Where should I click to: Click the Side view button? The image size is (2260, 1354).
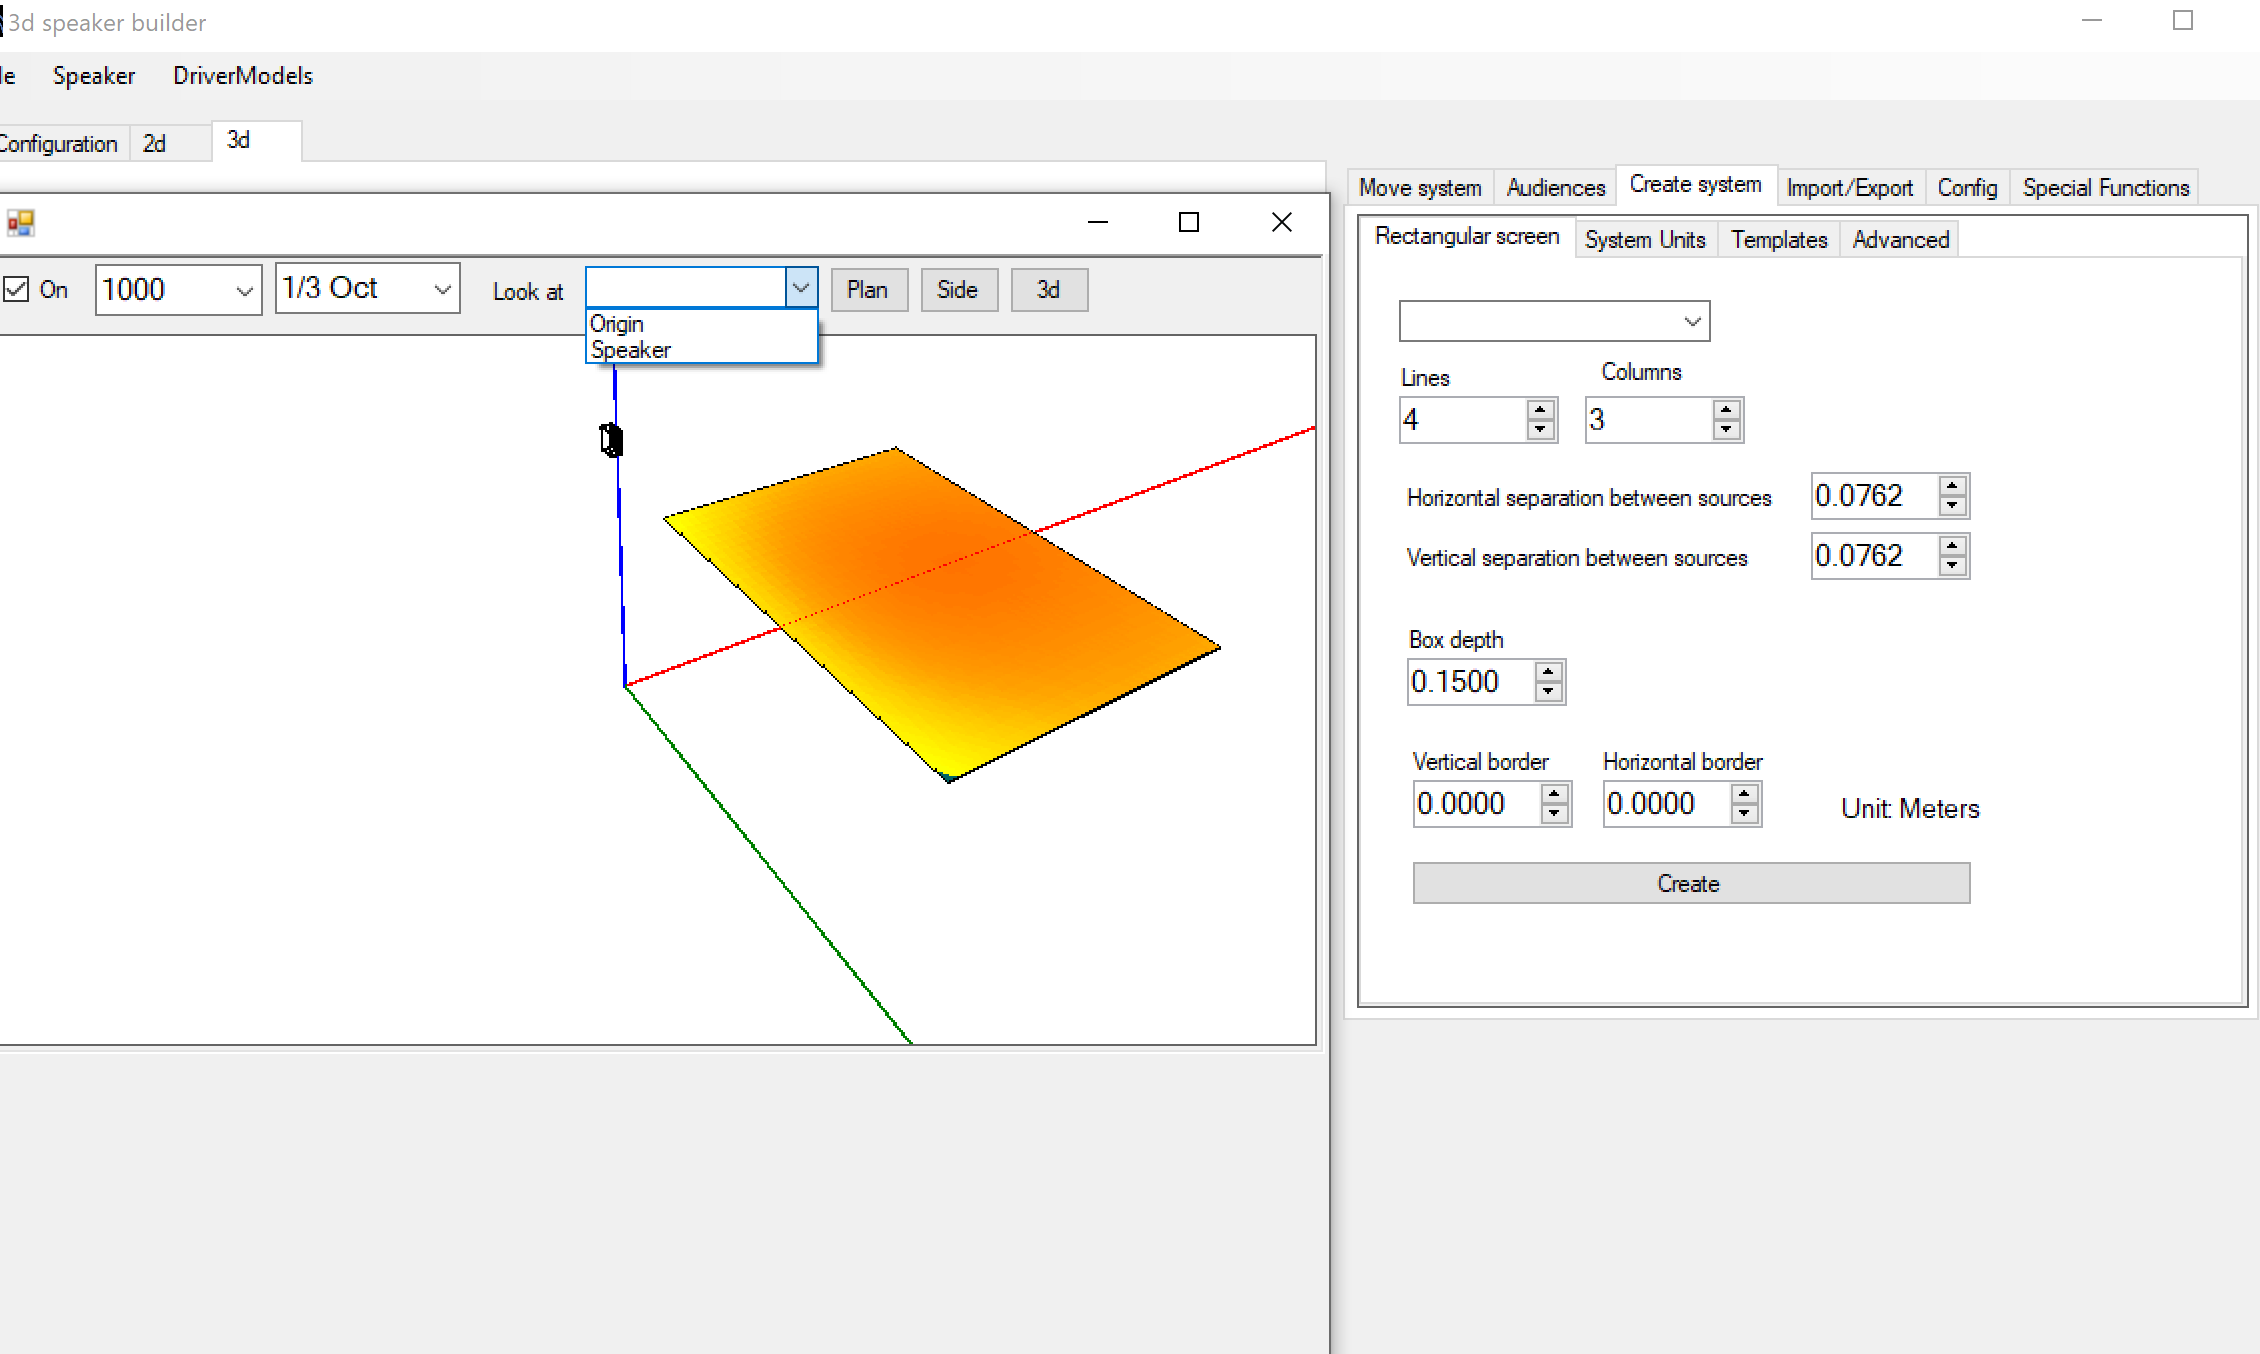(958, 290)
